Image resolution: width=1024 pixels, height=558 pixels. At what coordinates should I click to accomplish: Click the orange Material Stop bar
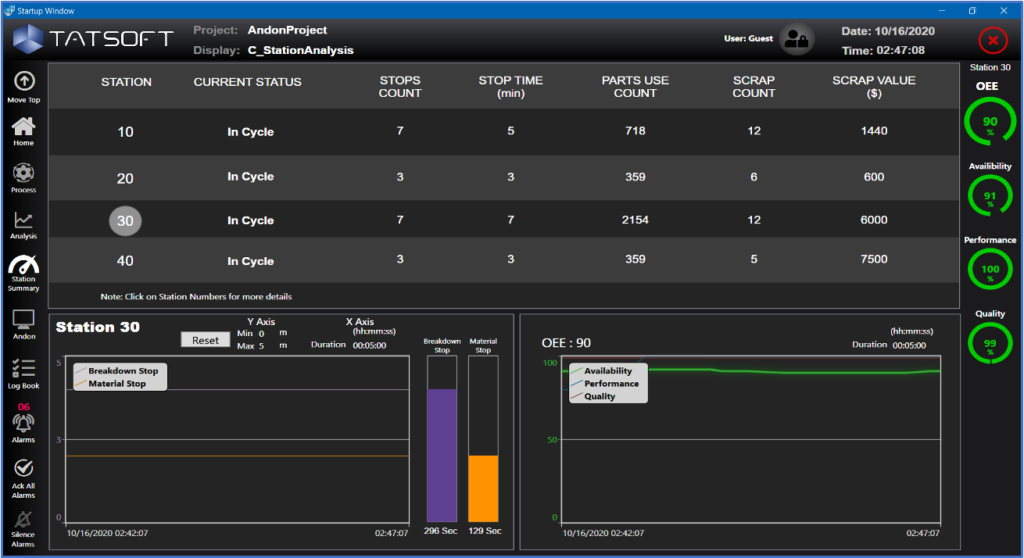pos(483,487)
